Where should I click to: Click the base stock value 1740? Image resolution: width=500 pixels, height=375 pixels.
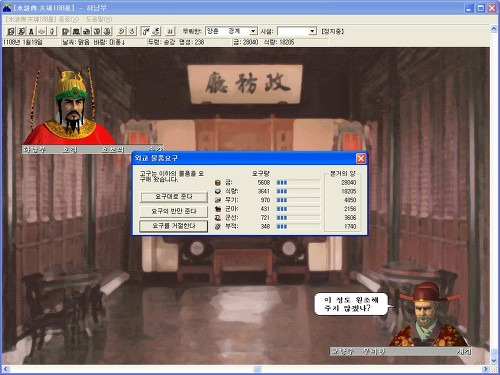pos(350,226)
